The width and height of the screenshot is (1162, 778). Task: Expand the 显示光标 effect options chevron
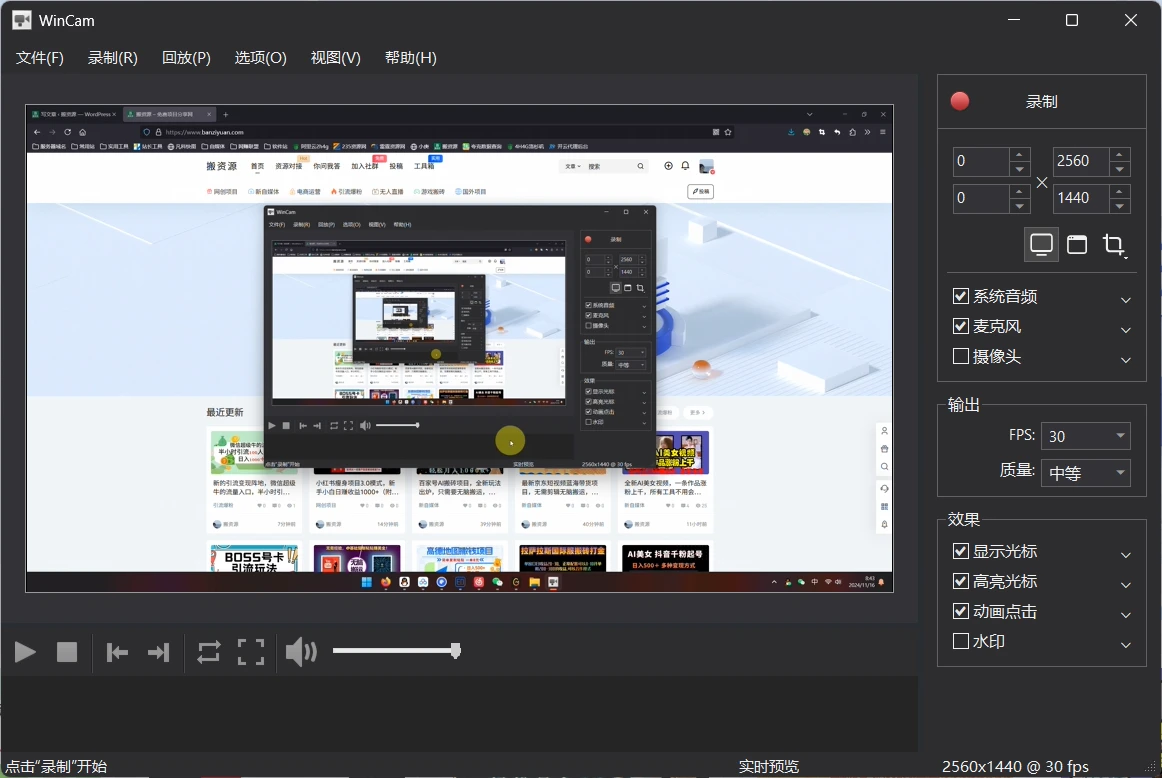point(1125,554)
